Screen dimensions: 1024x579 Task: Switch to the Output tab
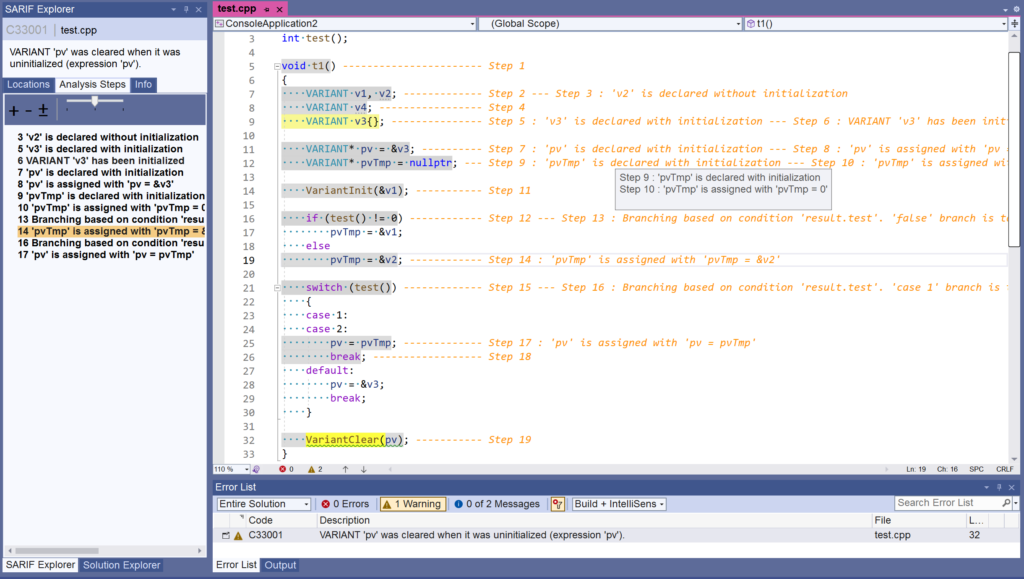279,565
